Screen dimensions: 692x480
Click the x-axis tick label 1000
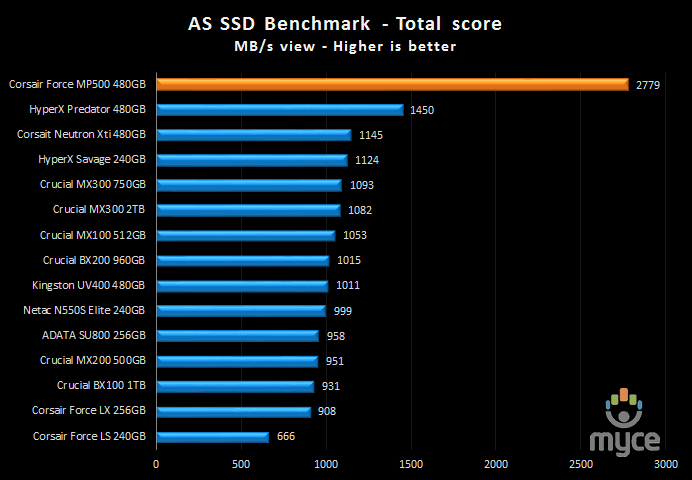click(x=326, y=464)
